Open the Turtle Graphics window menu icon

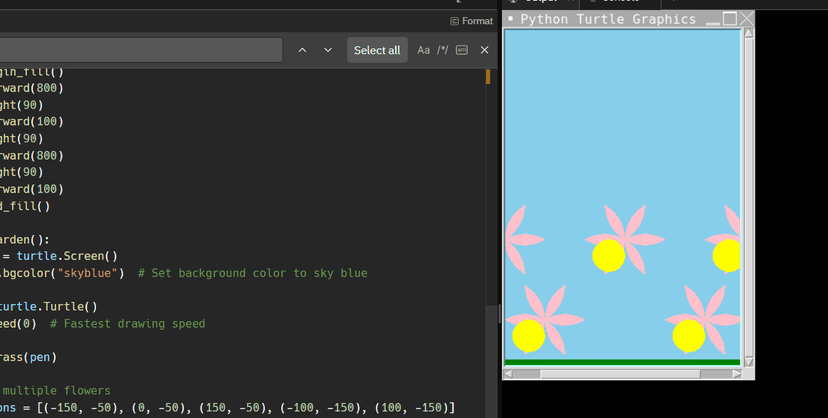click(x=511, y=19)
